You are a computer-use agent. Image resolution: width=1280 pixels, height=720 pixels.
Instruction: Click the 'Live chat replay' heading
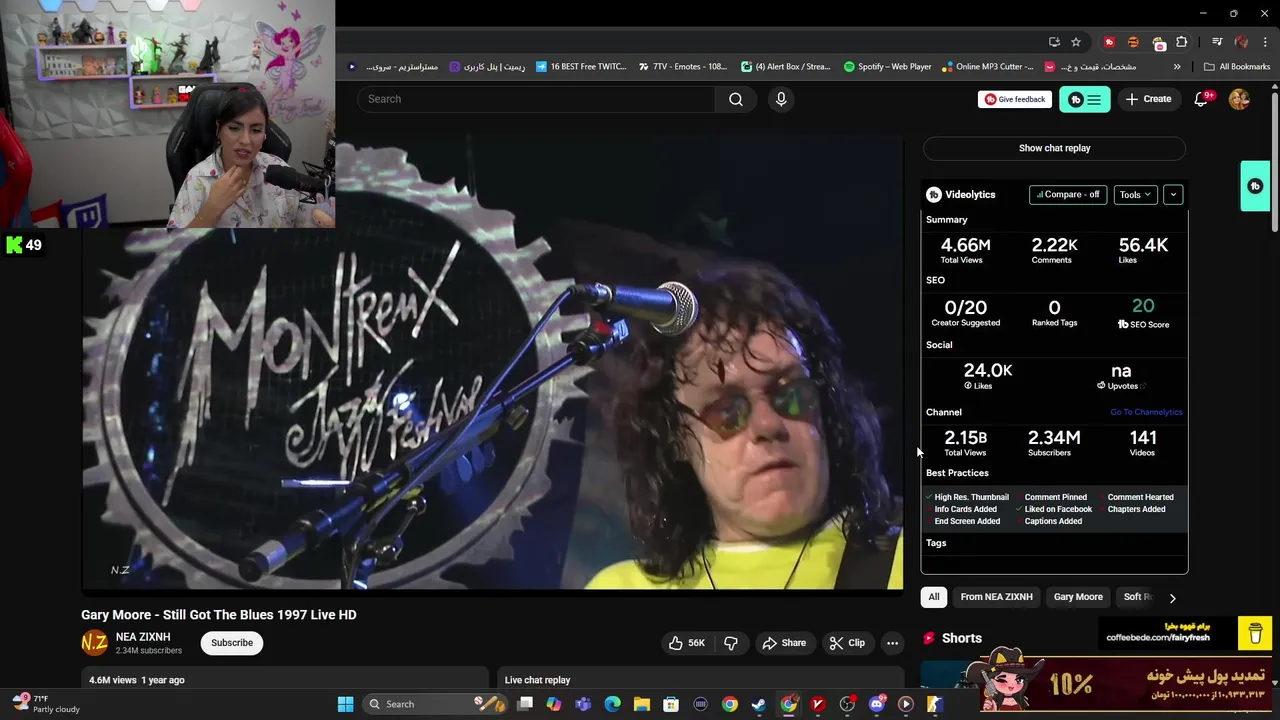(537, 680)
